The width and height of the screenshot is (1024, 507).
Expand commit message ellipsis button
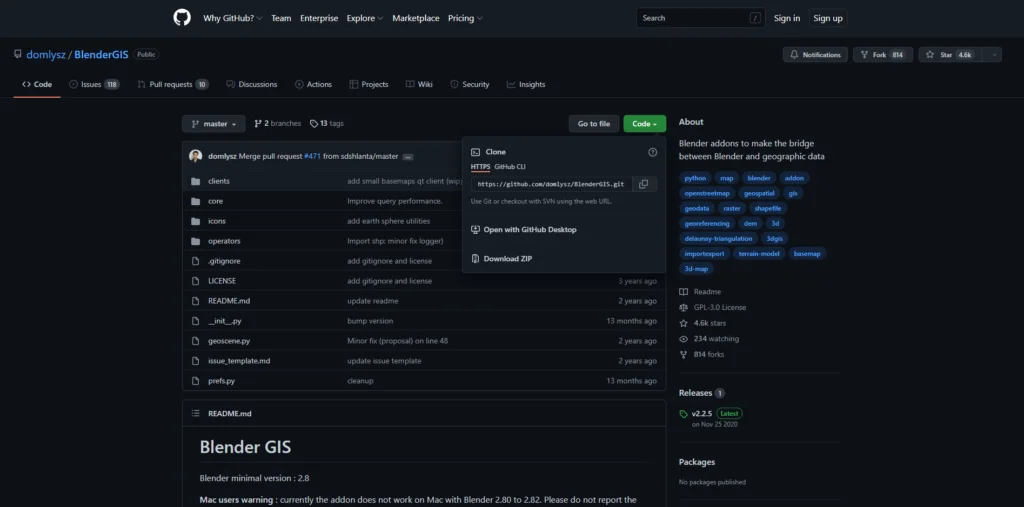(408, 157)
